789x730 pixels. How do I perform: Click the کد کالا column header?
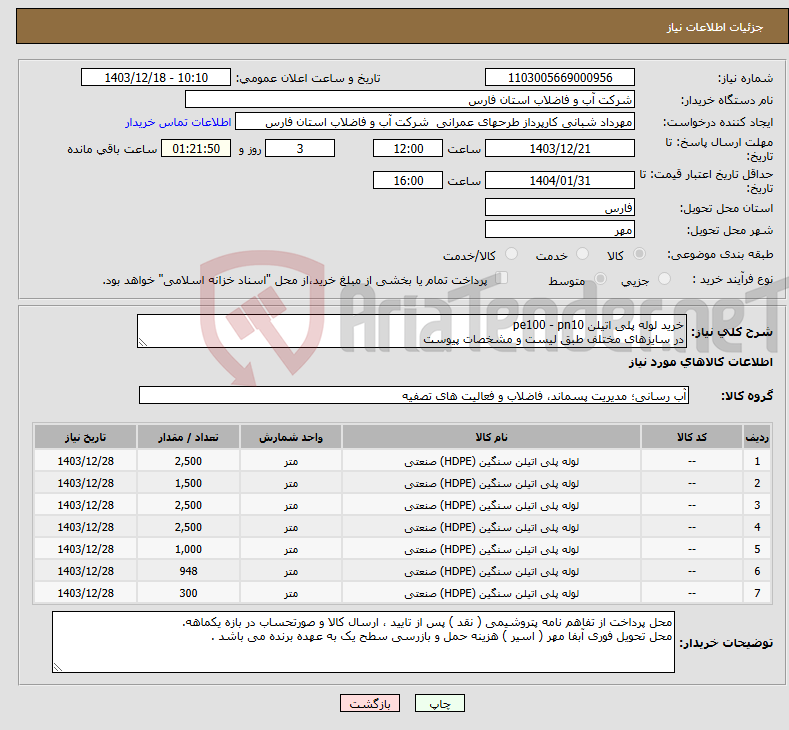point(692,437)
